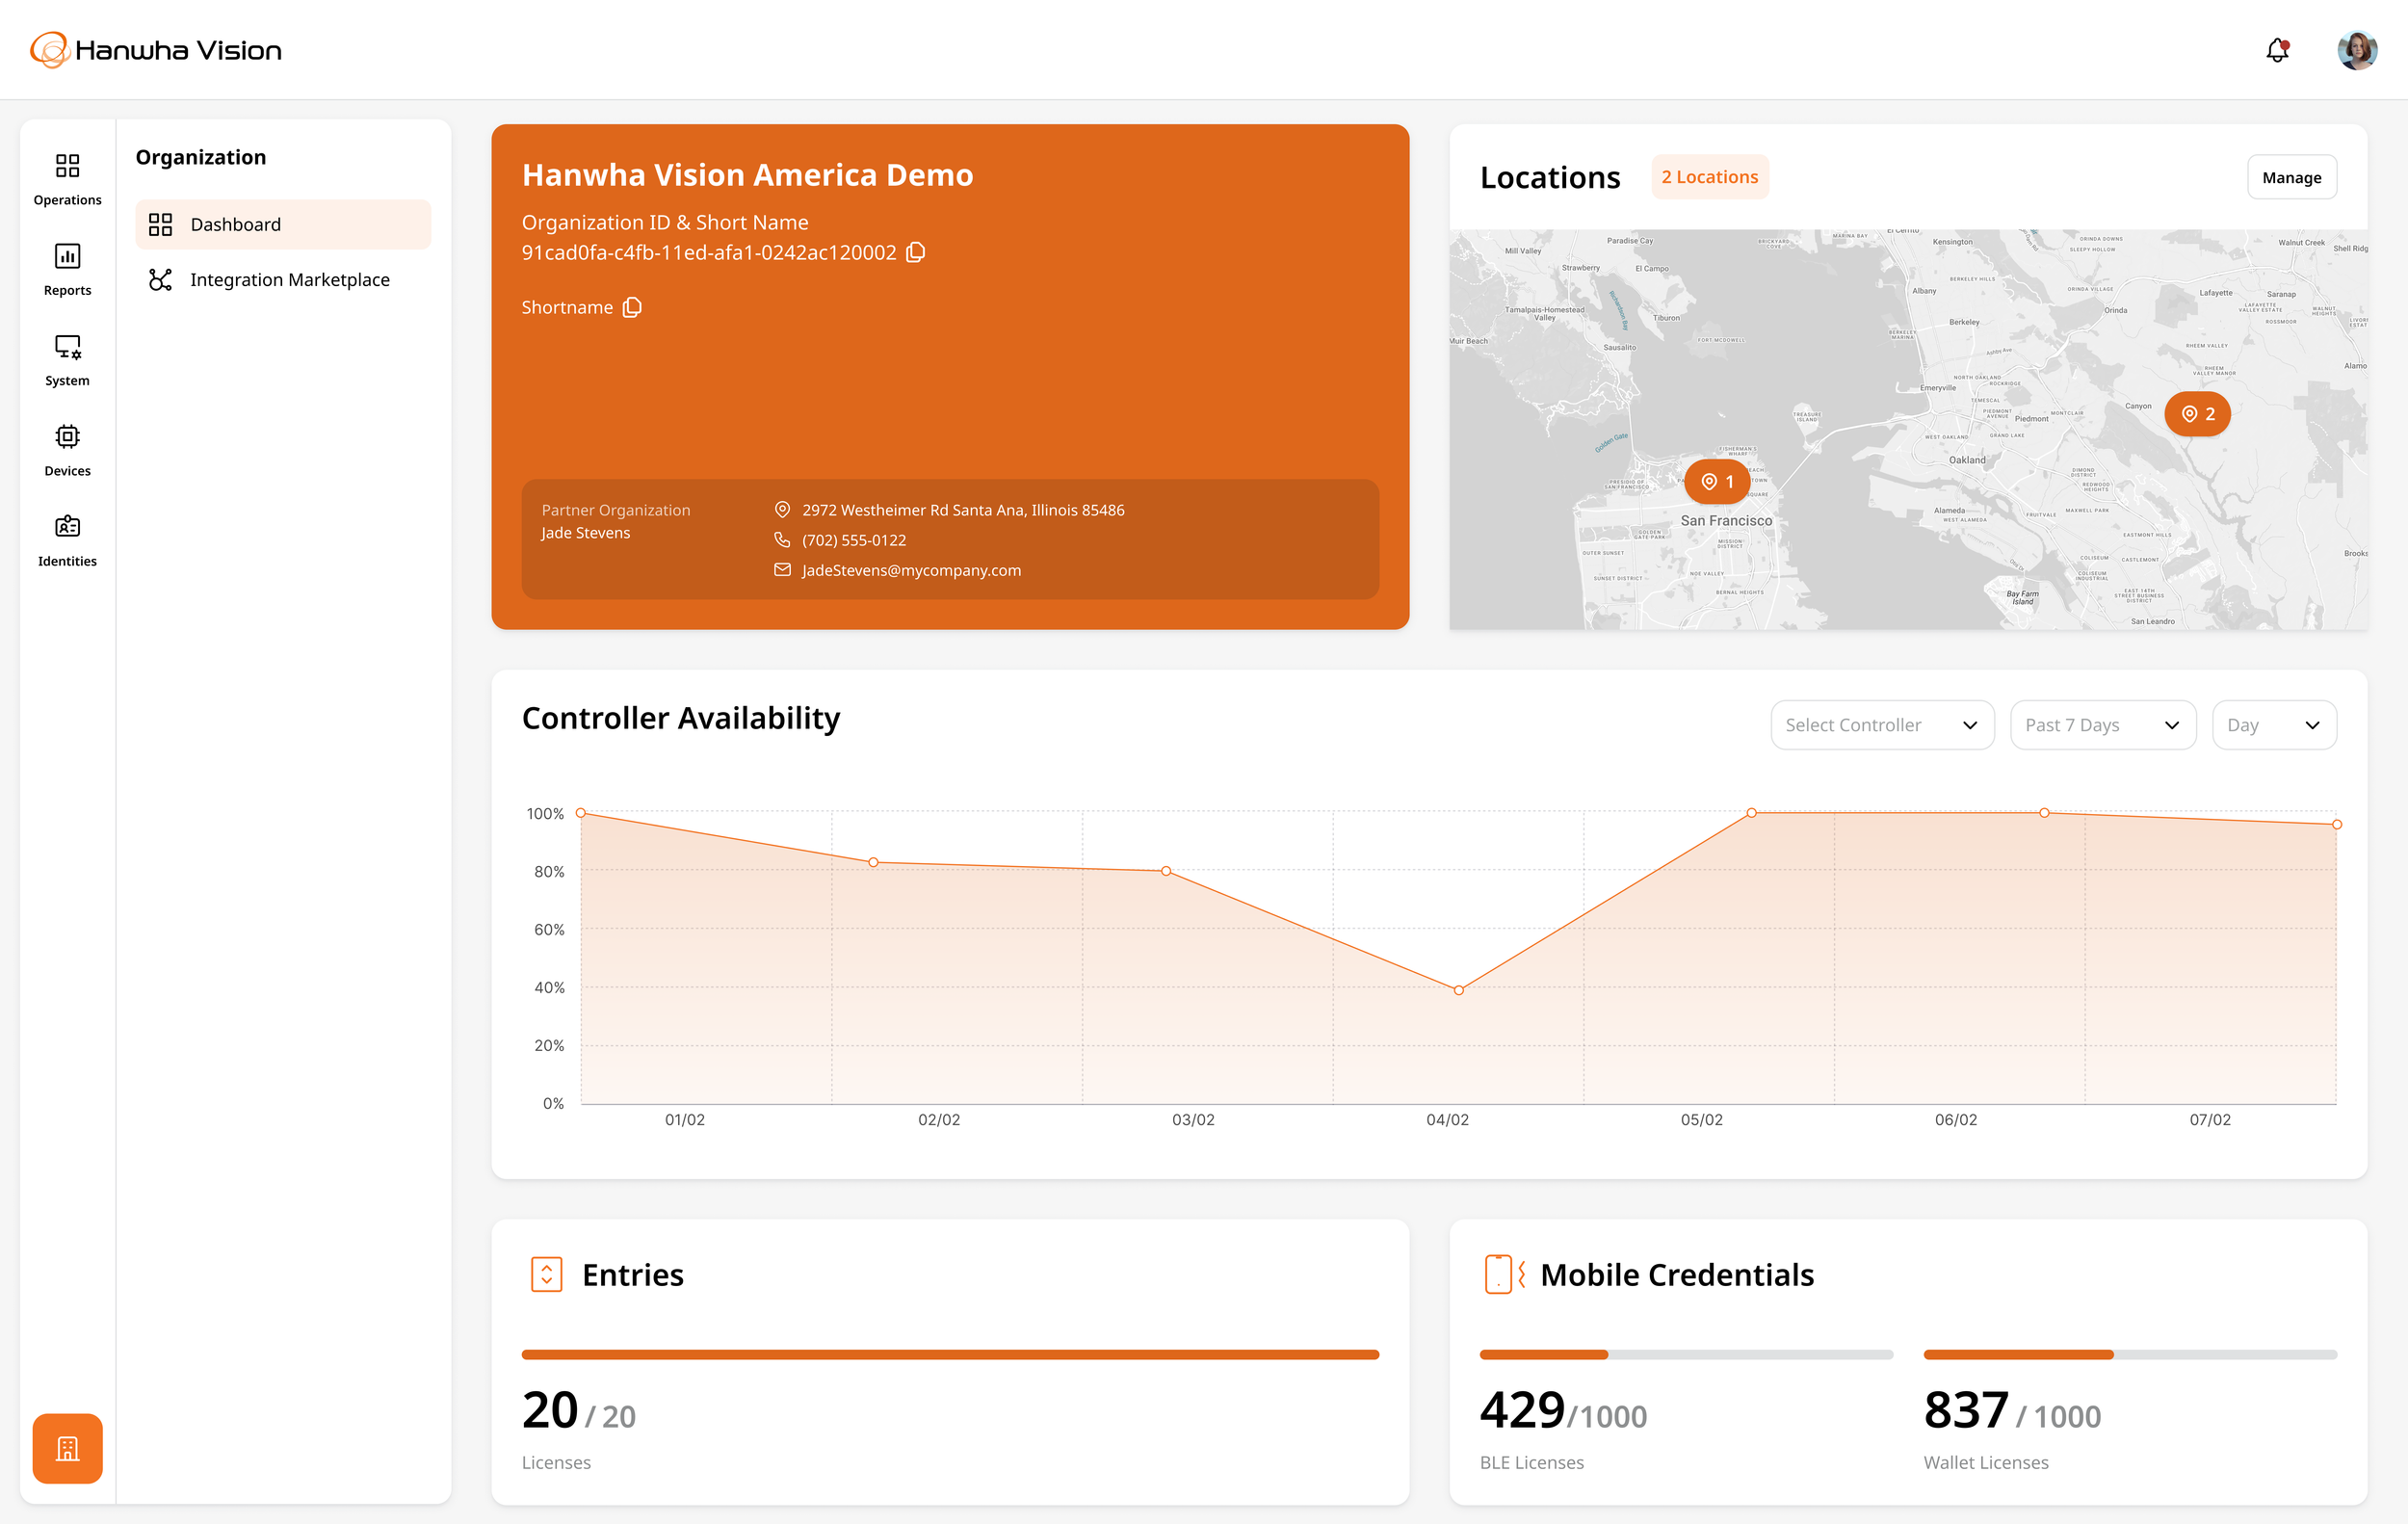
Task: Select Dashboard in the Organization menu
Action: click(283, 224)
